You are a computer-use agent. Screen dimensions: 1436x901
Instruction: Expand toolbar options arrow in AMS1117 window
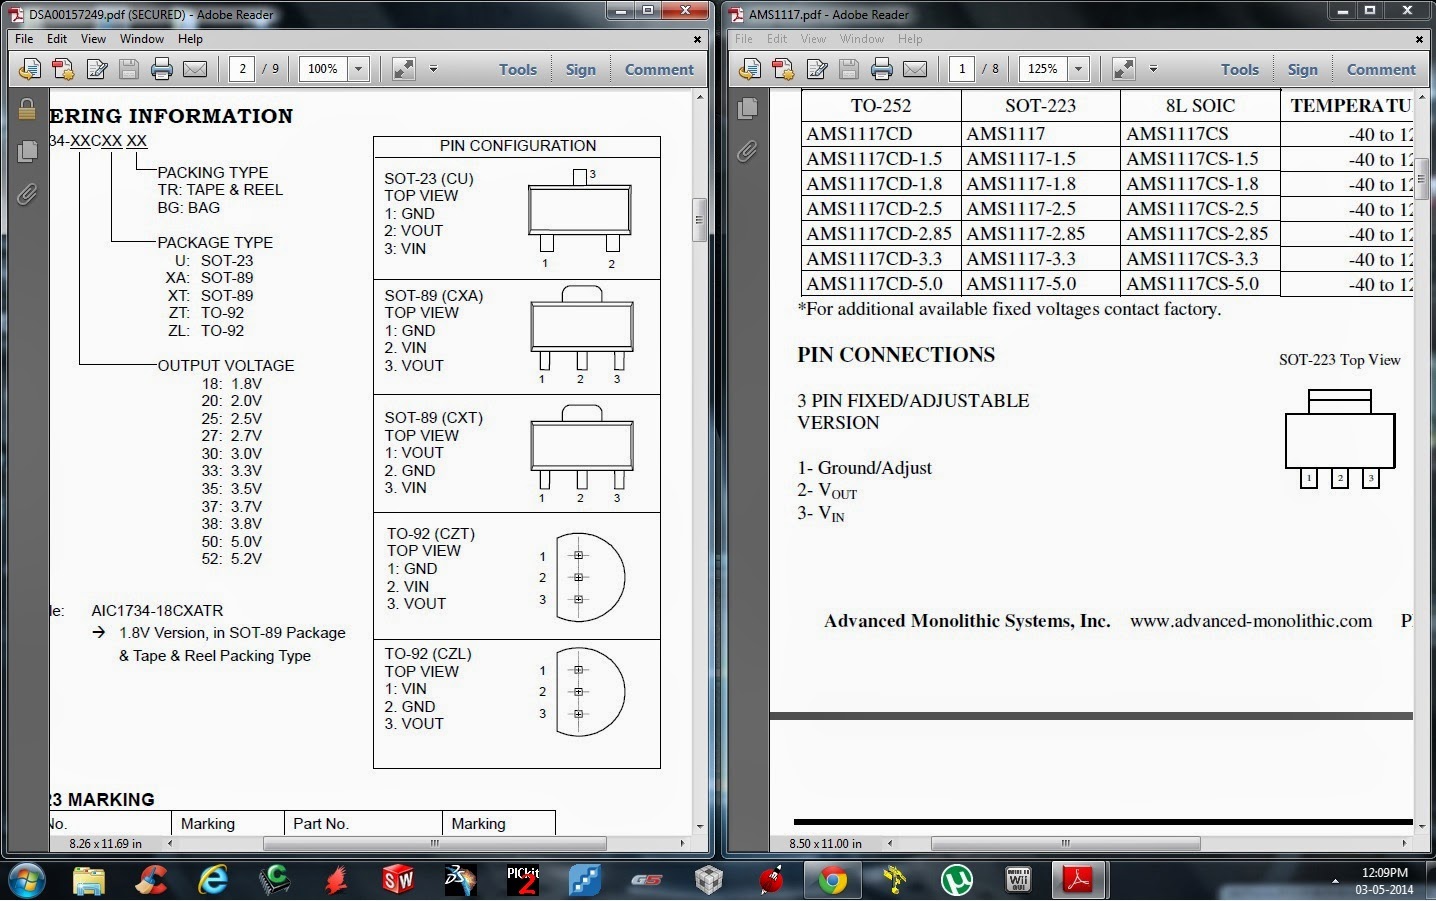1153,69
